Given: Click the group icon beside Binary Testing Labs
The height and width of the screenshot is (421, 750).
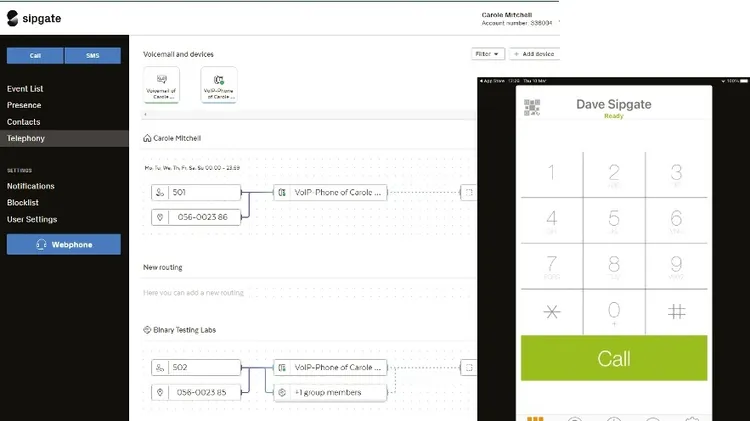Looking at the screenshot, I should pyautogui.click(x=147, y=330).
